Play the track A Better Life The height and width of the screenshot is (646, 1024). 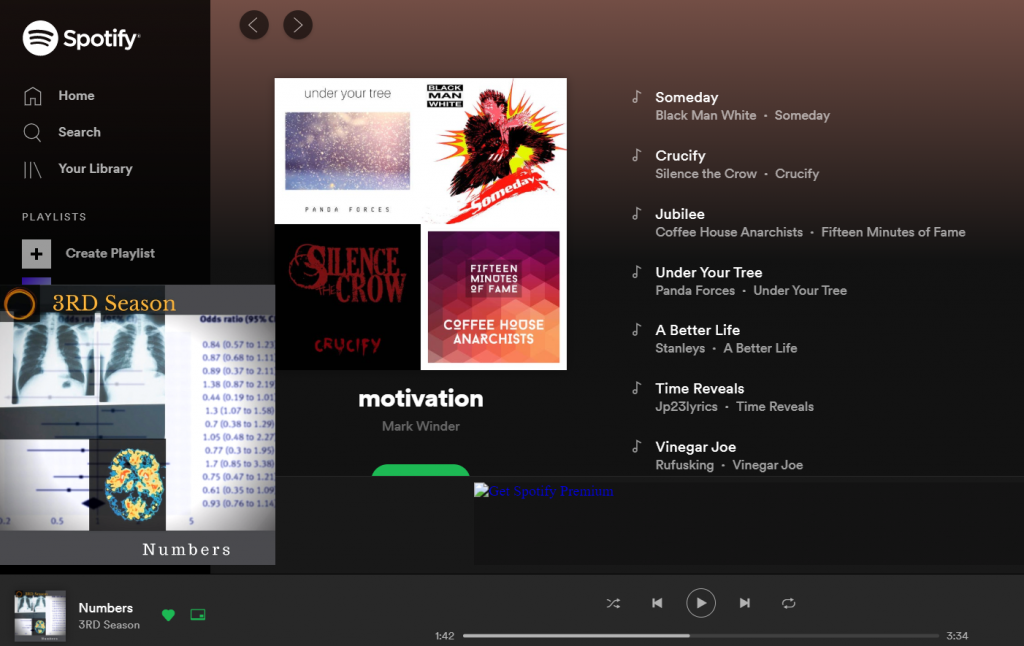click(x=697, y=330)
